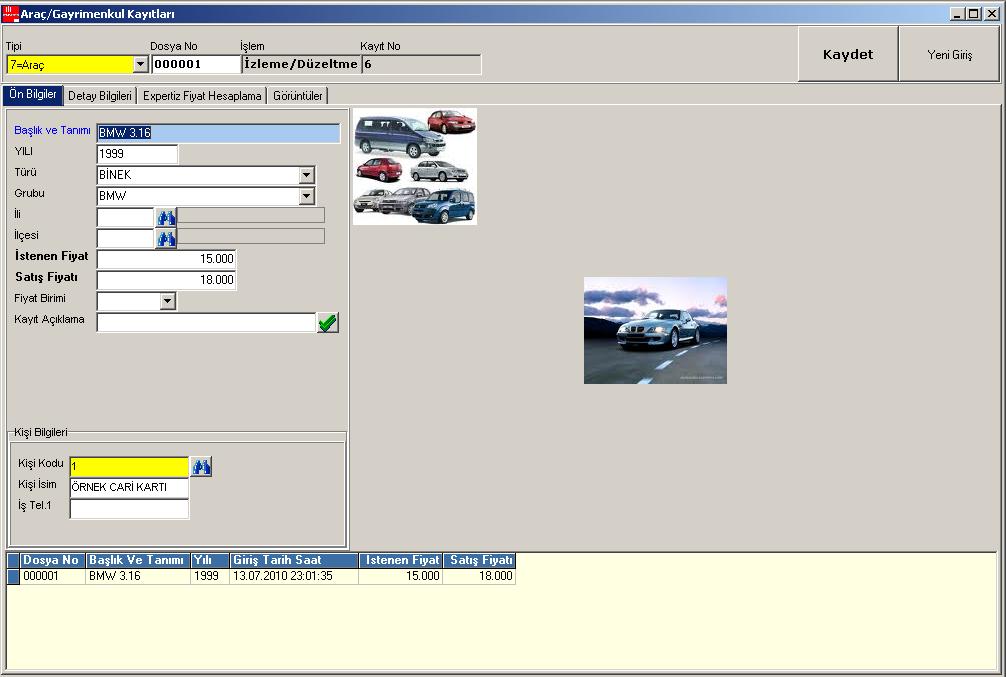This screenshot has width=1006, height=677.
Task: Click the green checkmark next to Kayıt Açıklama
Action: pos(327,323)
